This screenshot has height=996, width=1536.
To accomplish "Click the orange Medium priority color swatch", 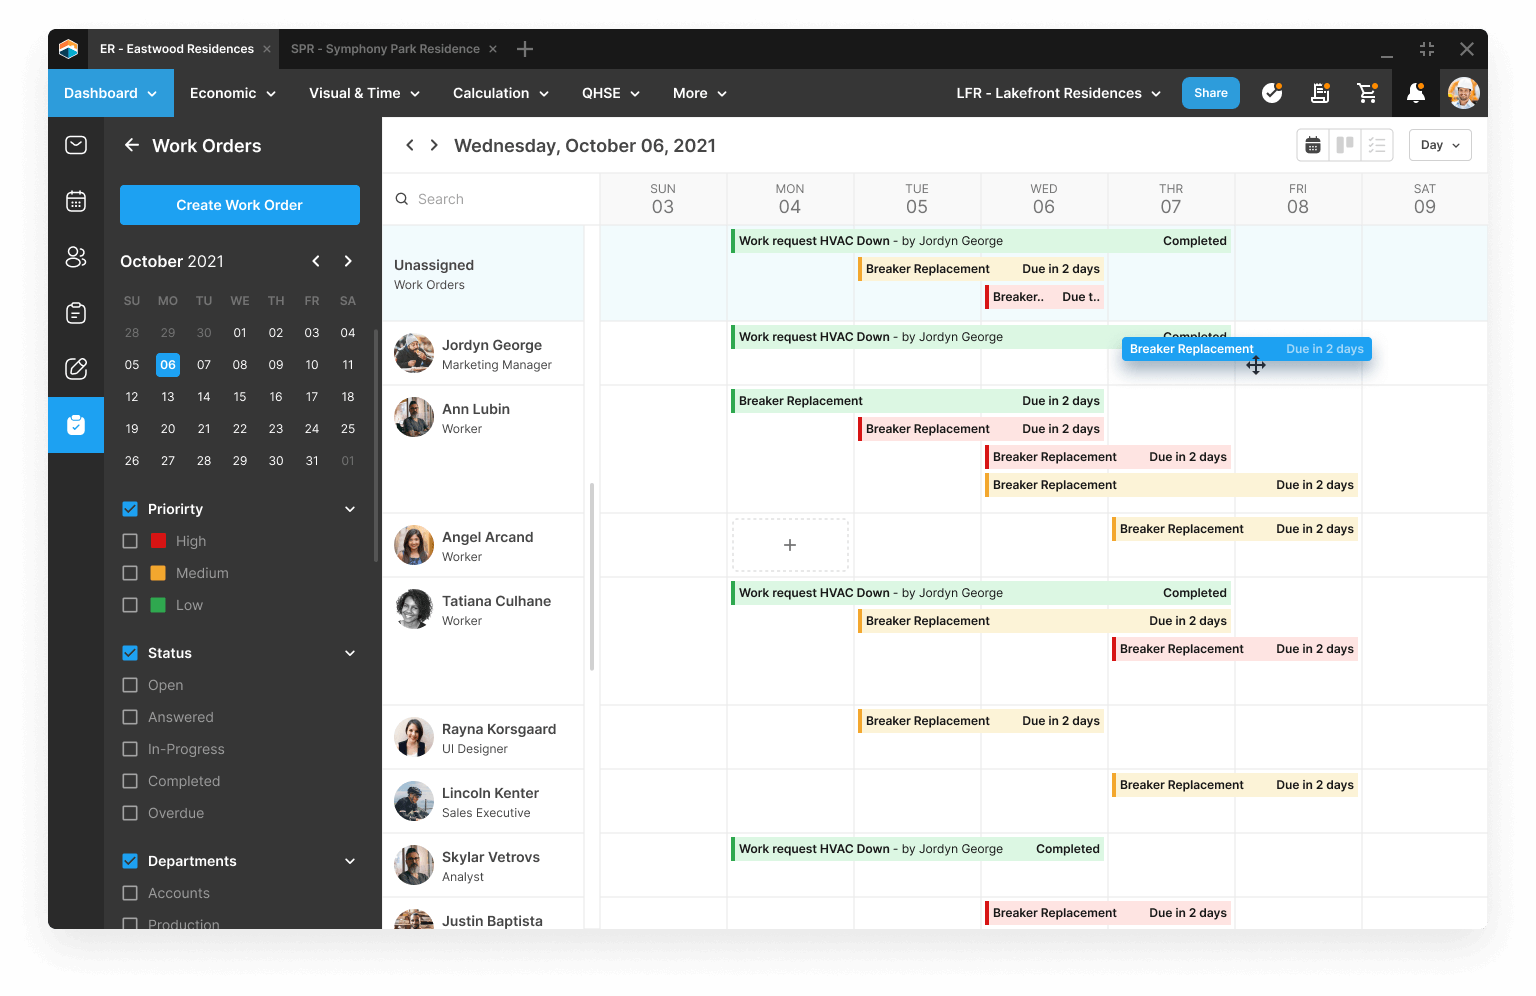I will click(158, 573).
